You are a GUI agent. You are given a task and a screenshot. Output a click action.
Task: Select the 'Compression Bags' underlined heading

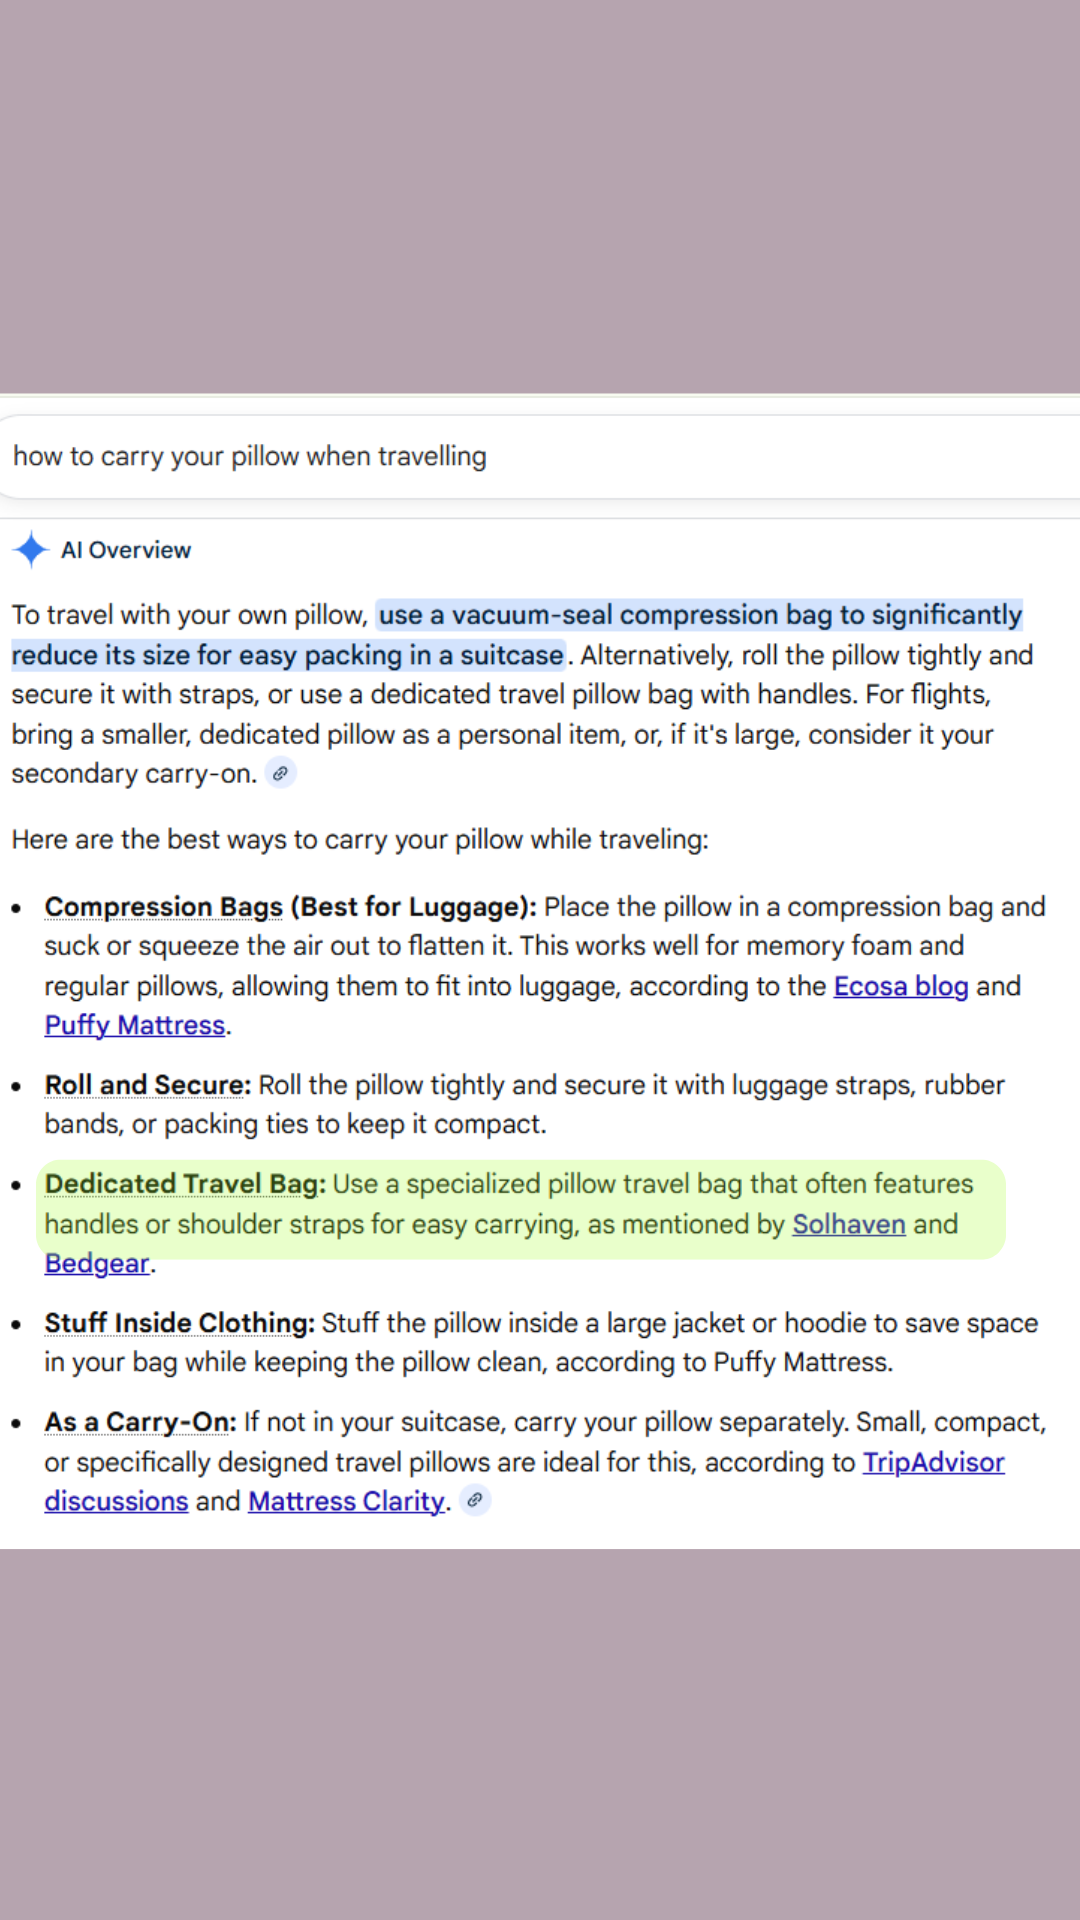click(x=164, y=907)
